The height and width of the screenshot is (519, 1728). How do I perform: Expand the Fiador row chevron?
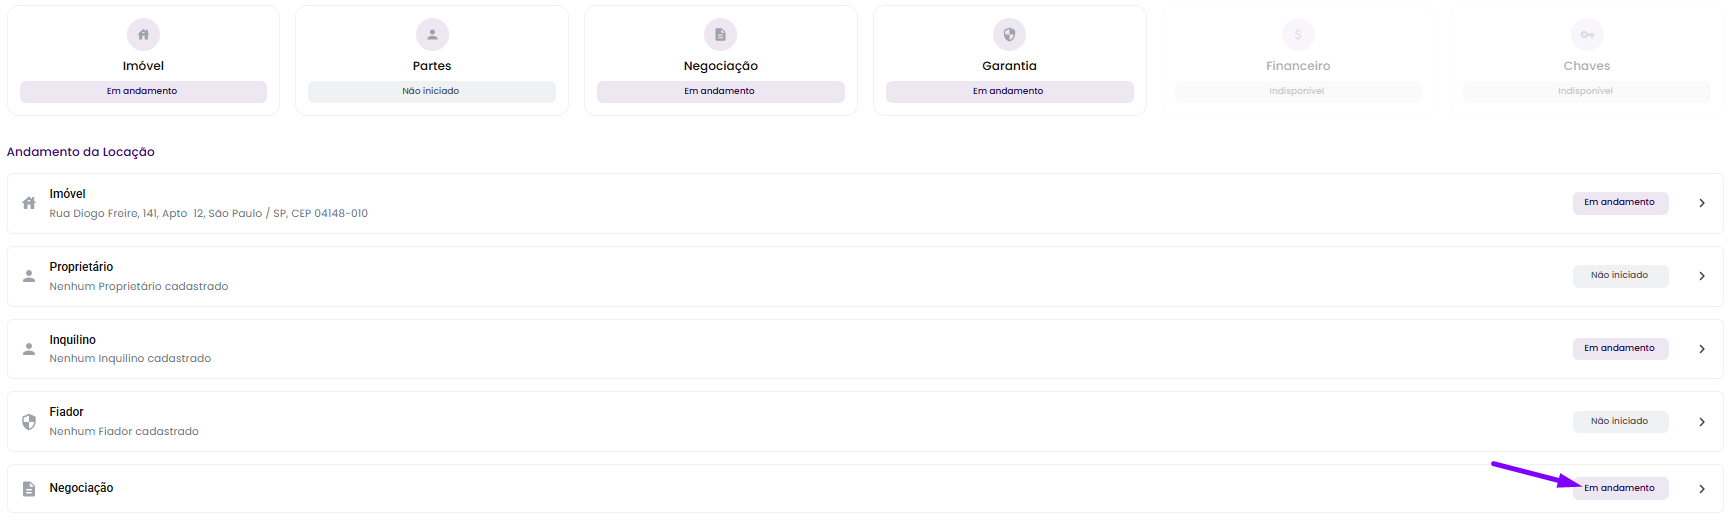pos(1702,422)
